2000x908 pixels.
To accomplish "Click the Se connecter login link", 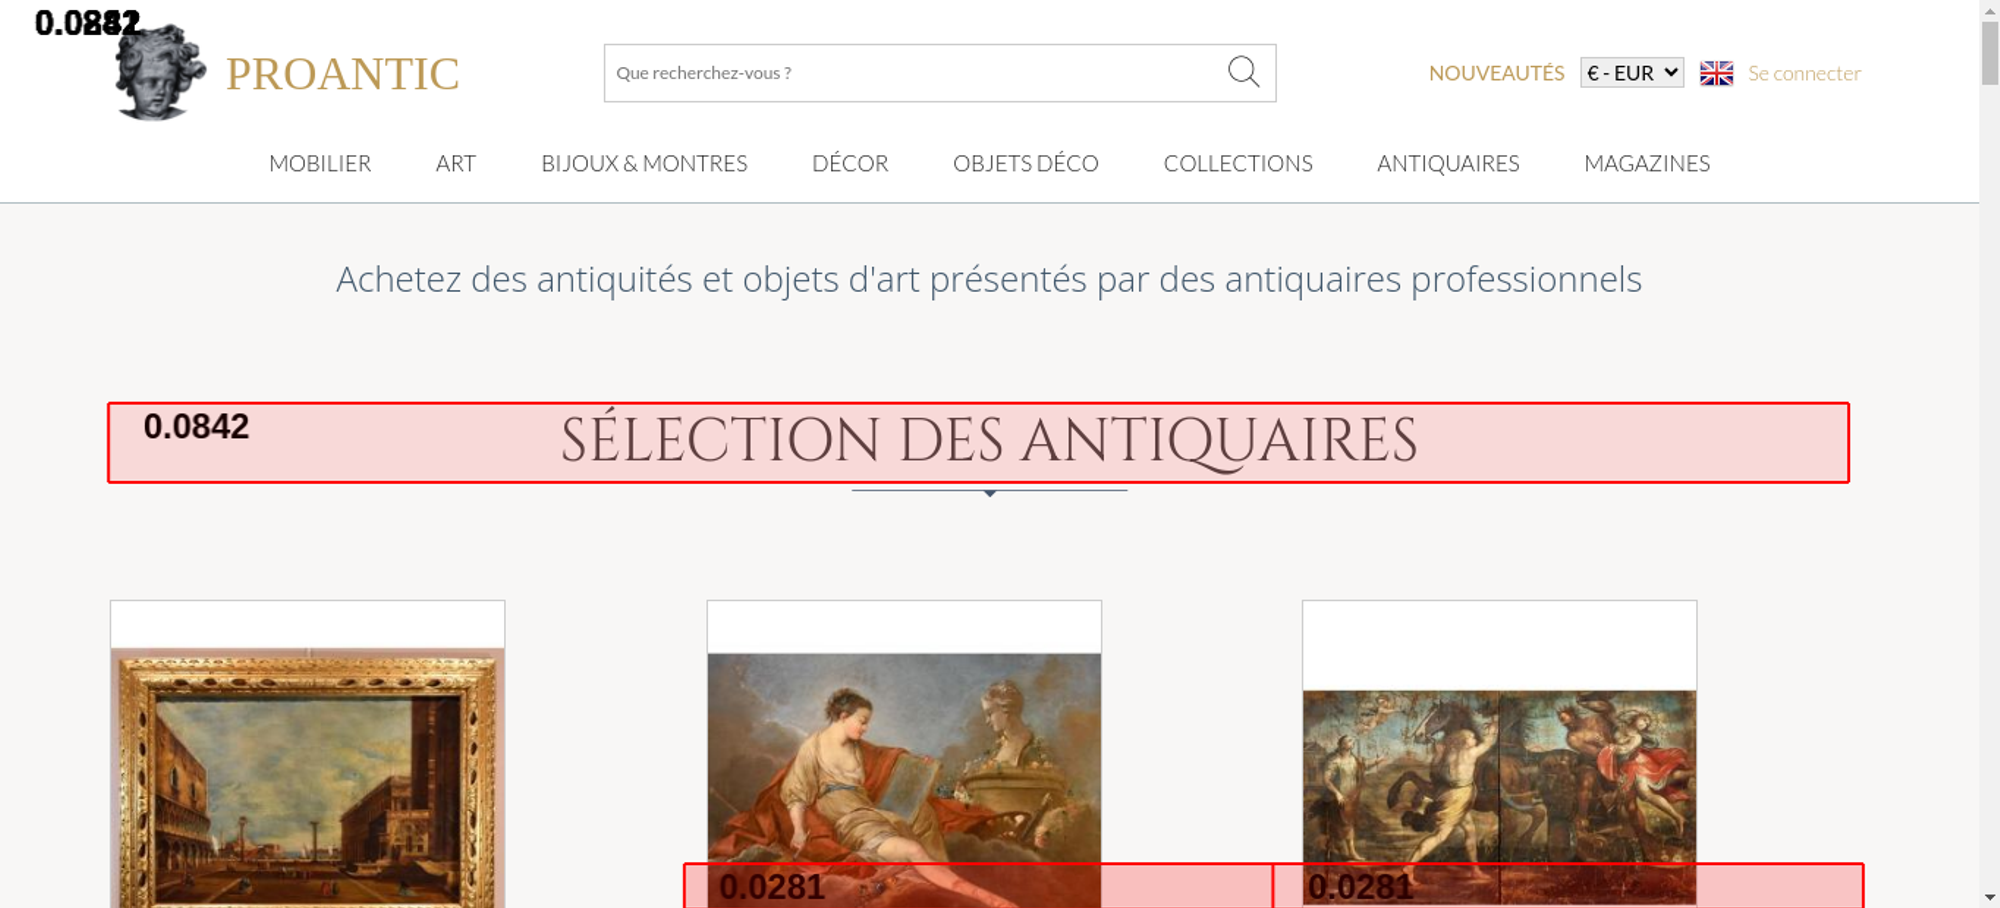I will [x=1804, y=73].
